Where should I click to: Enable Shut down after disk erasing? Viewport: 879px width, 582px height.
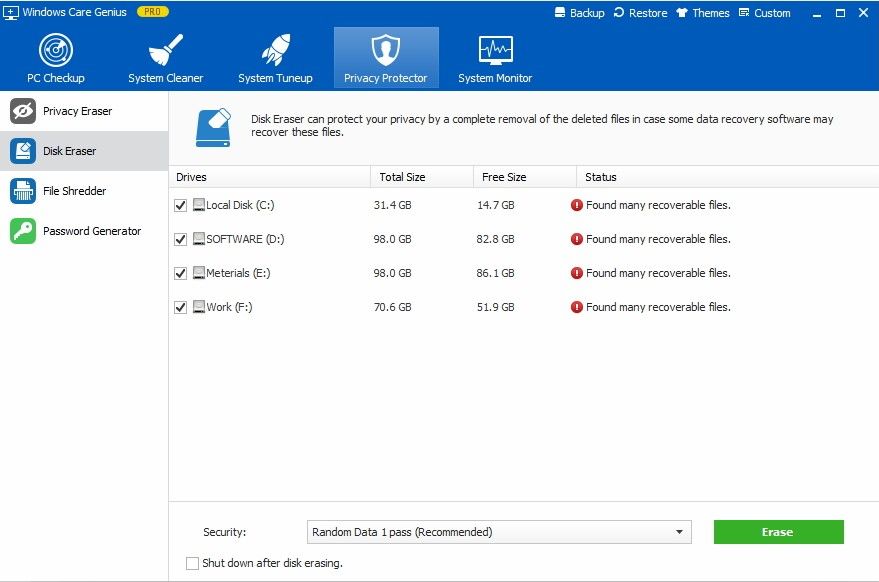(x=192, y=563)
